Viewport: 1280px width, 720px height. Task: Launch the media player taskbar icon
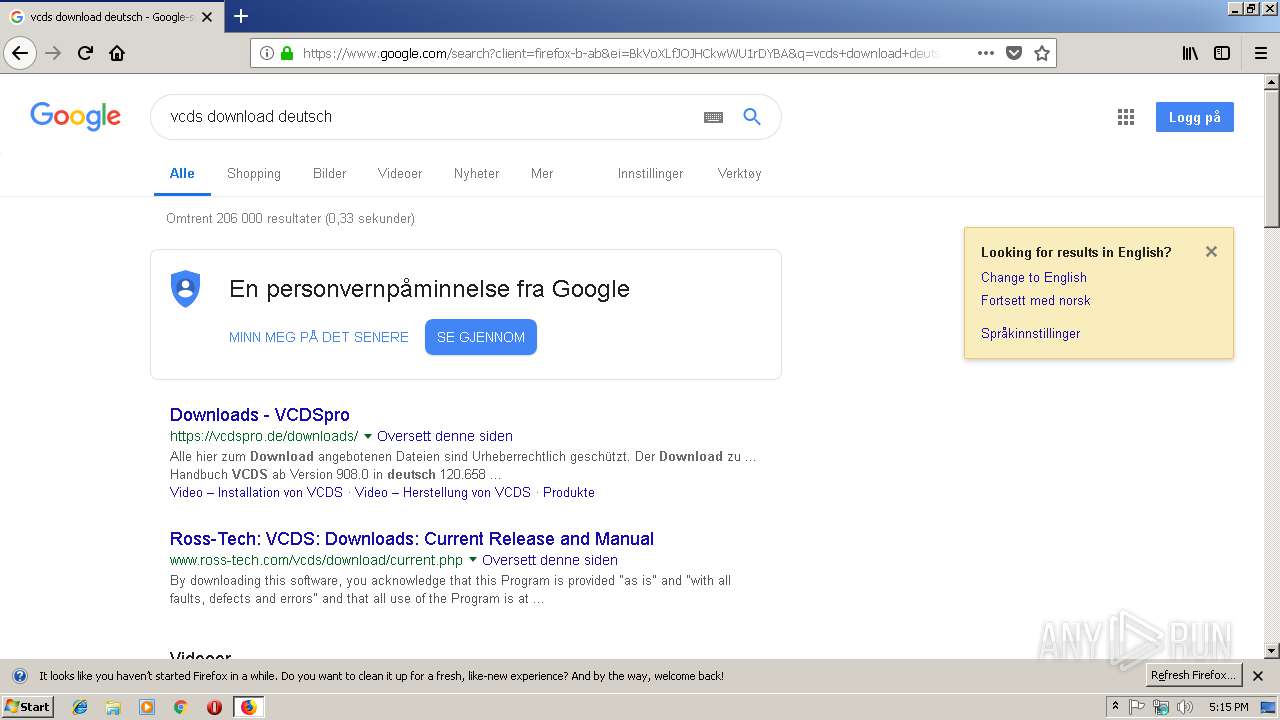coord(147,707)
